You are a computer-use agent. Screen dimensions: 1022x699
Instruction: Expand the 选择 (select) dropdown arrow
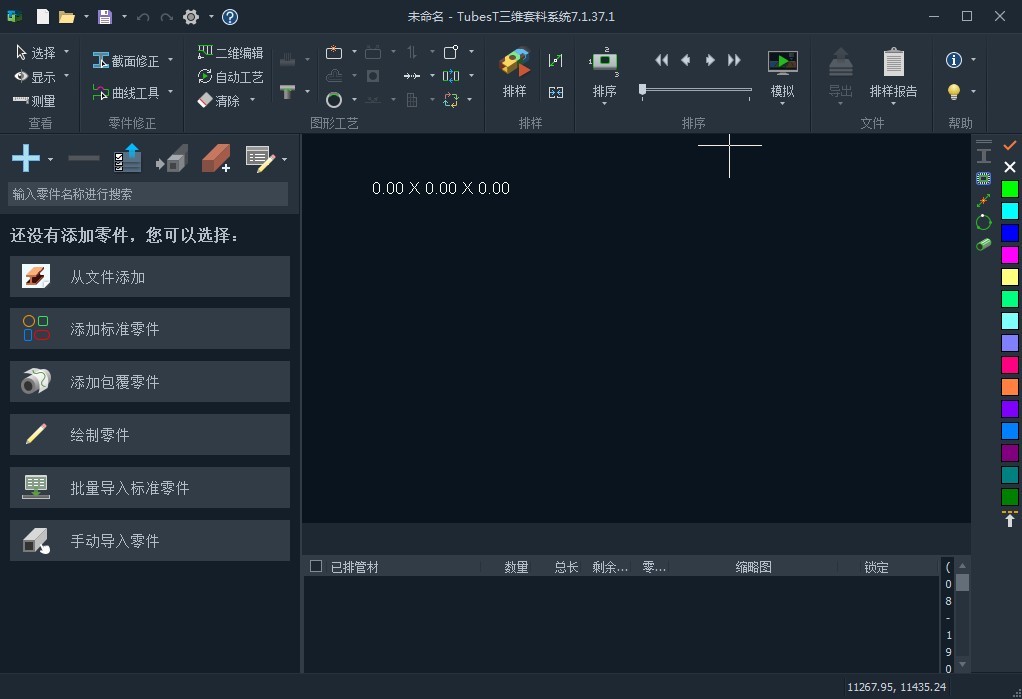click(65, 52)
